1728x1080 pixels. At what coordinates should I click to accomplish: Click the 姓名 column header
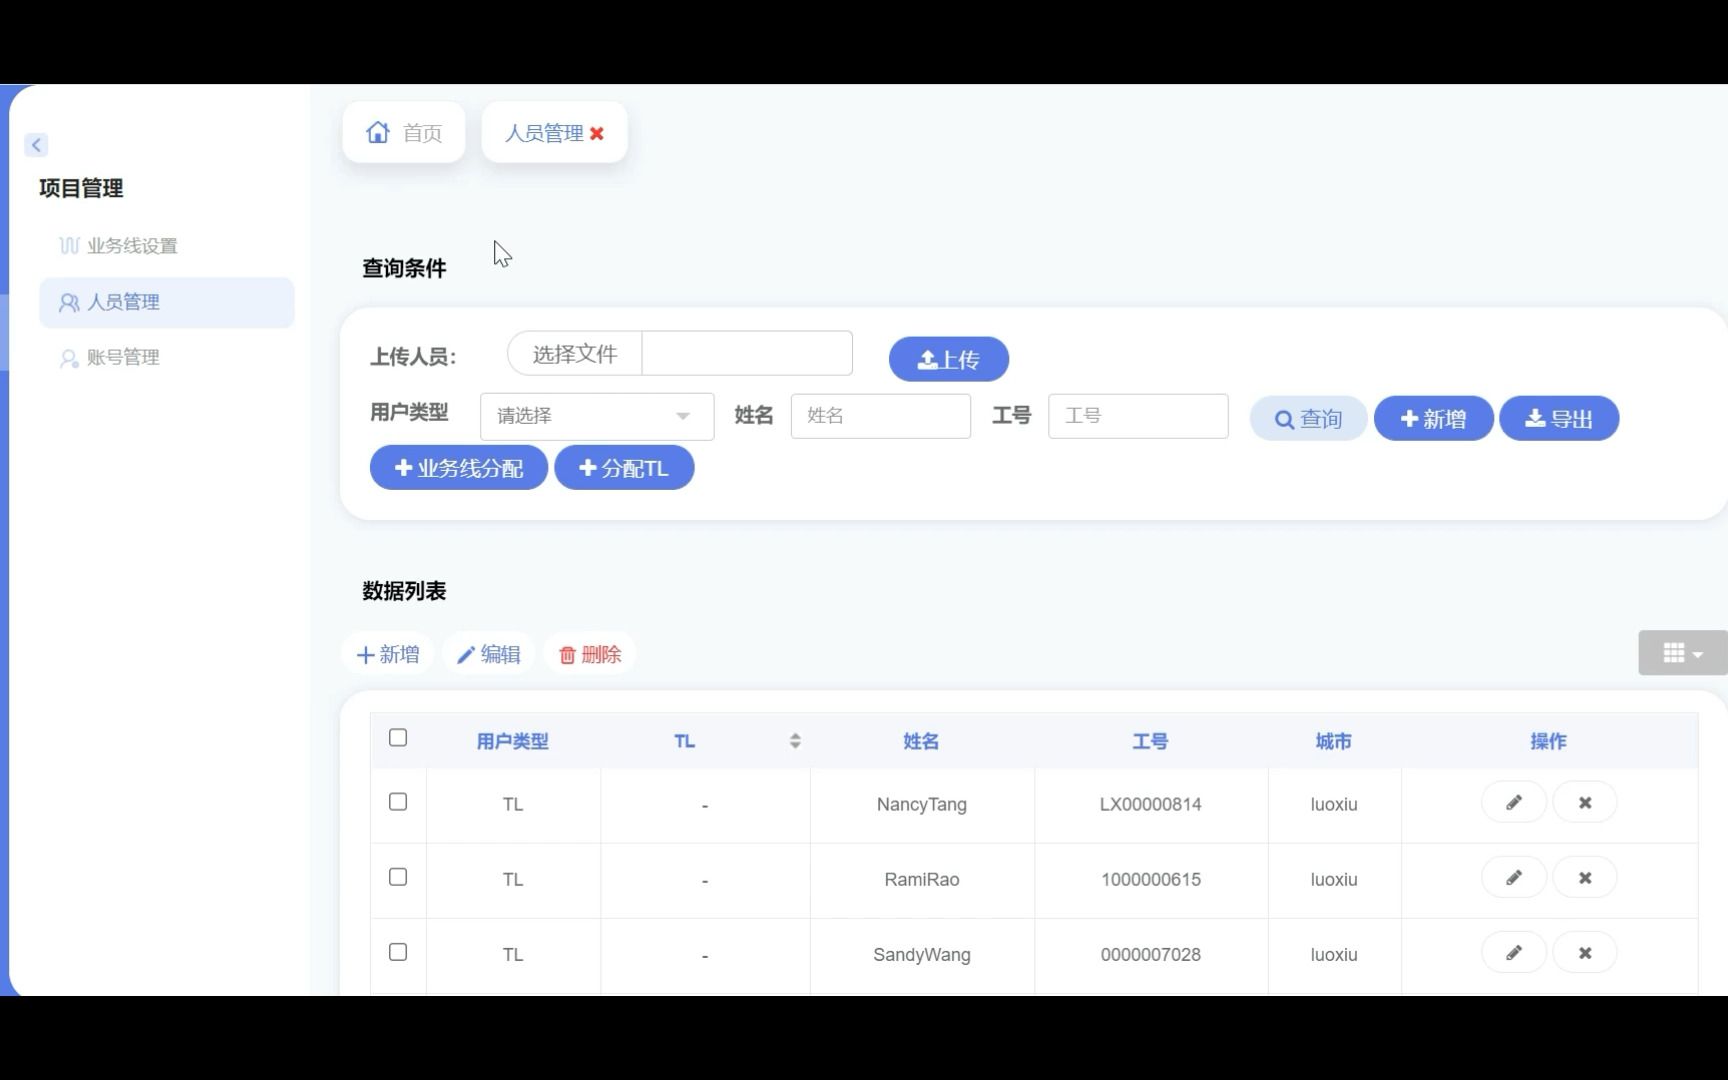tap(921, 742)
